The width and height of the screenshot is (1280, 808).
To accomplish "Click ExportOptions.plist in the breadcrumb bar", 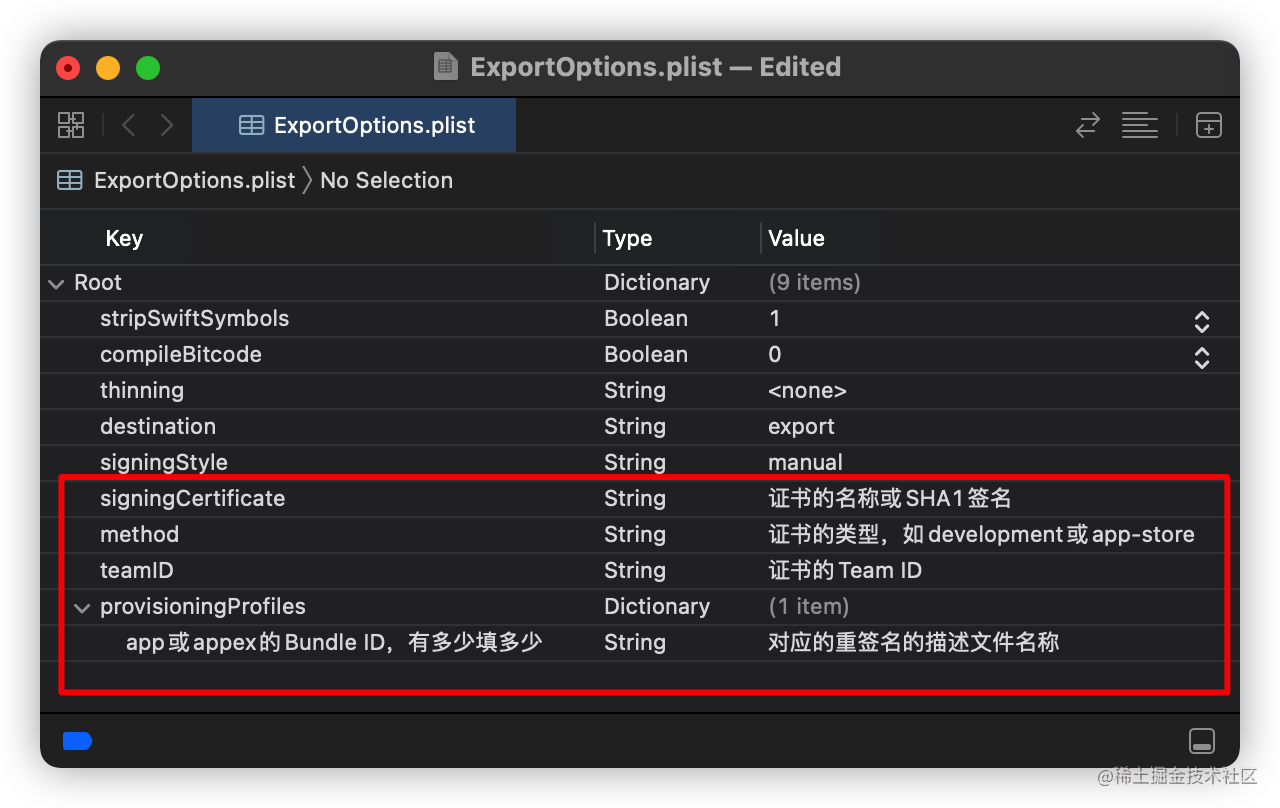I will pyautogui.click(x=195, y=180).
